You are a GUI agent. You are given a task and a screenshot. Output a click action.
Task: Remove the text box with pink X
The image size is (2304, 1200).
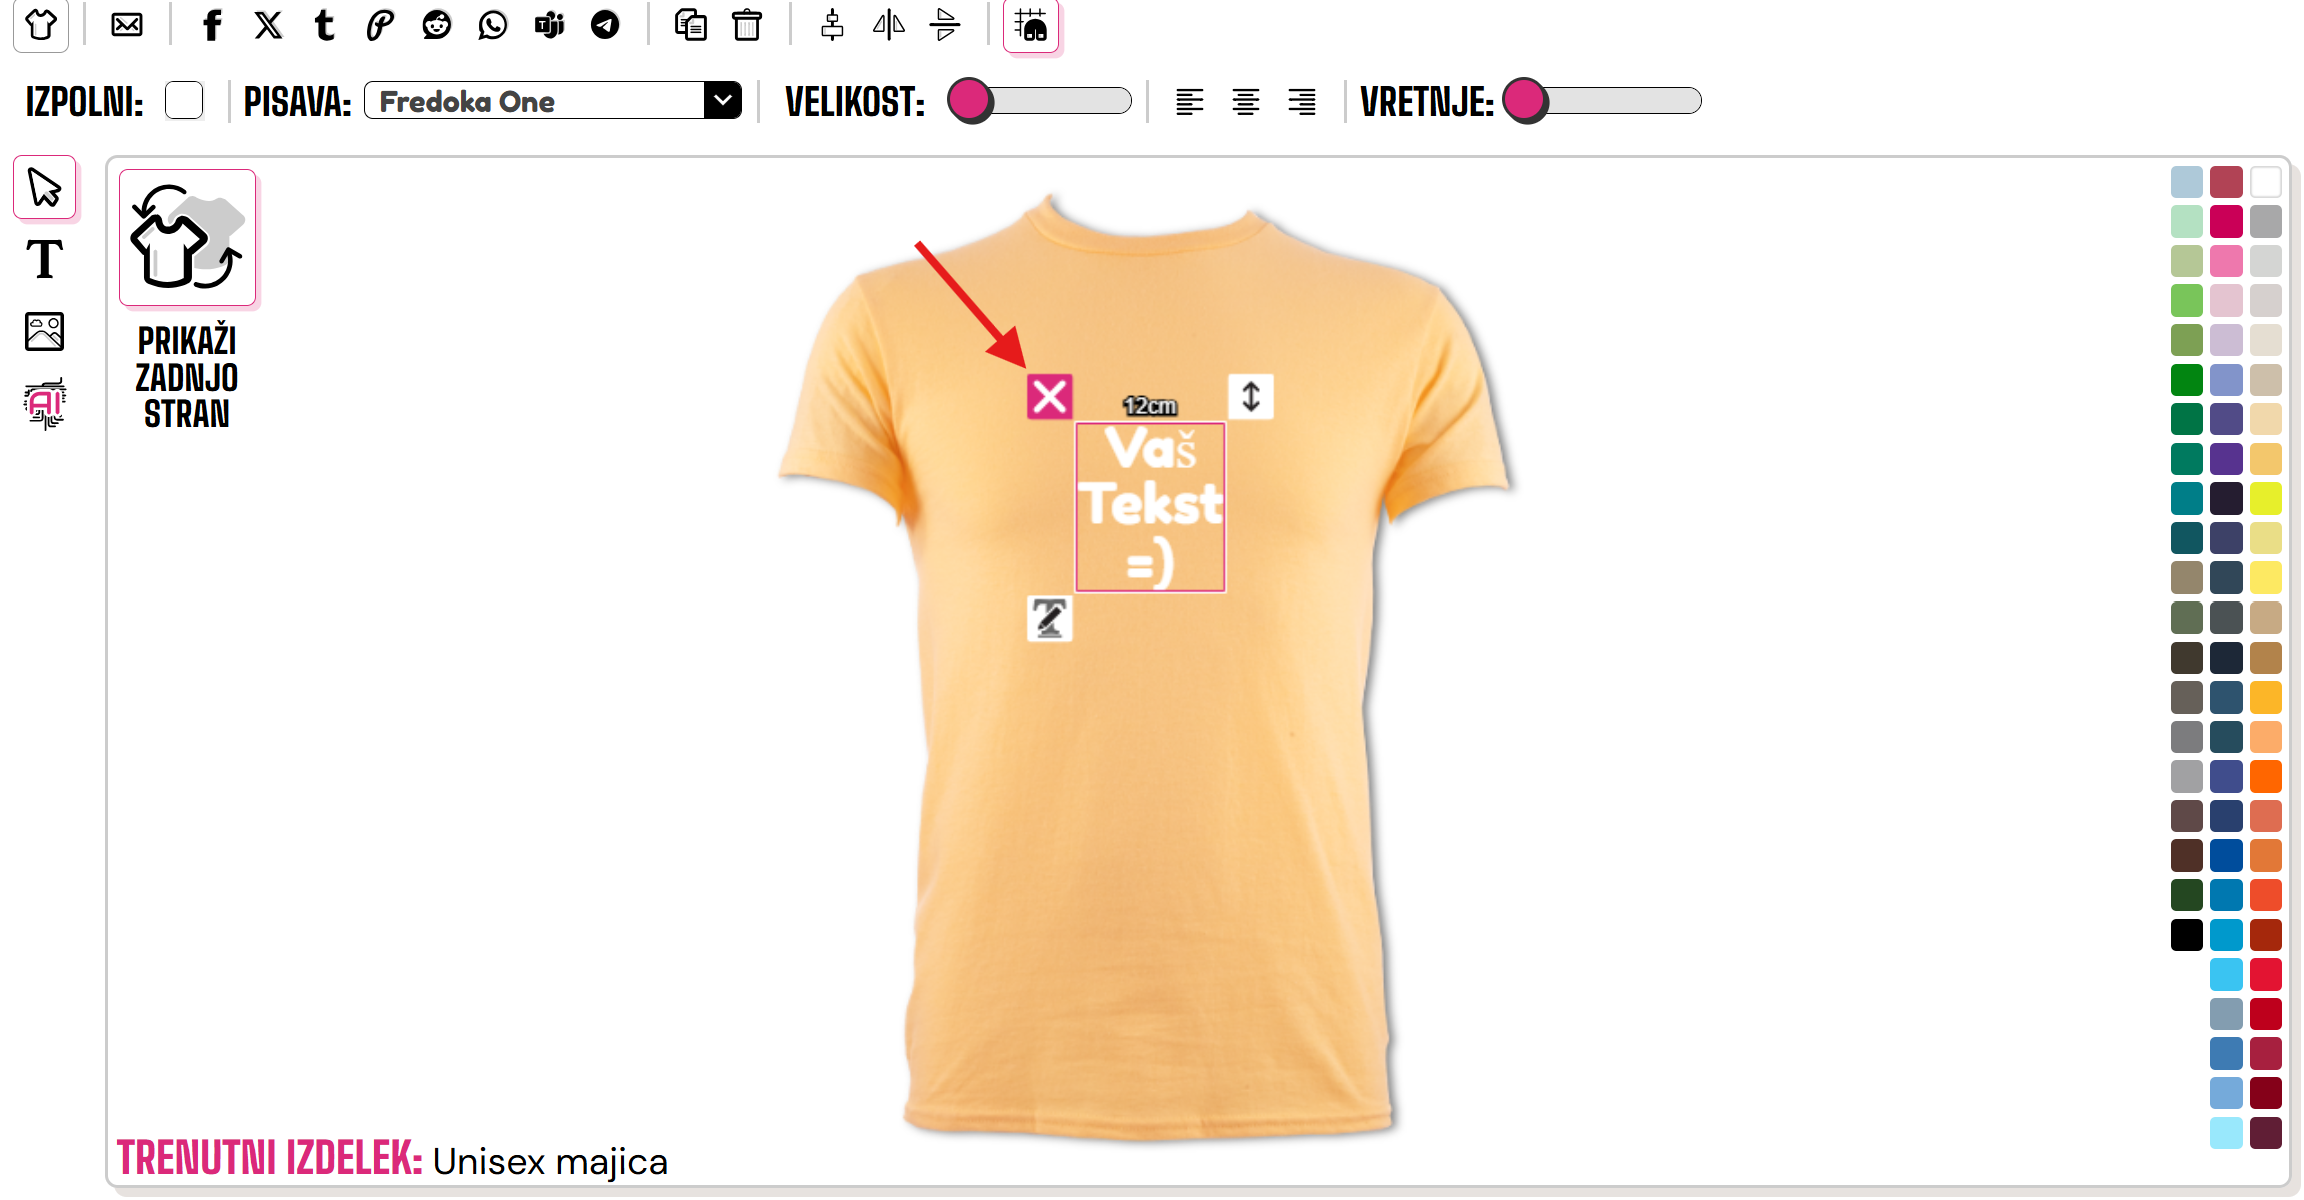(1050, 397)
